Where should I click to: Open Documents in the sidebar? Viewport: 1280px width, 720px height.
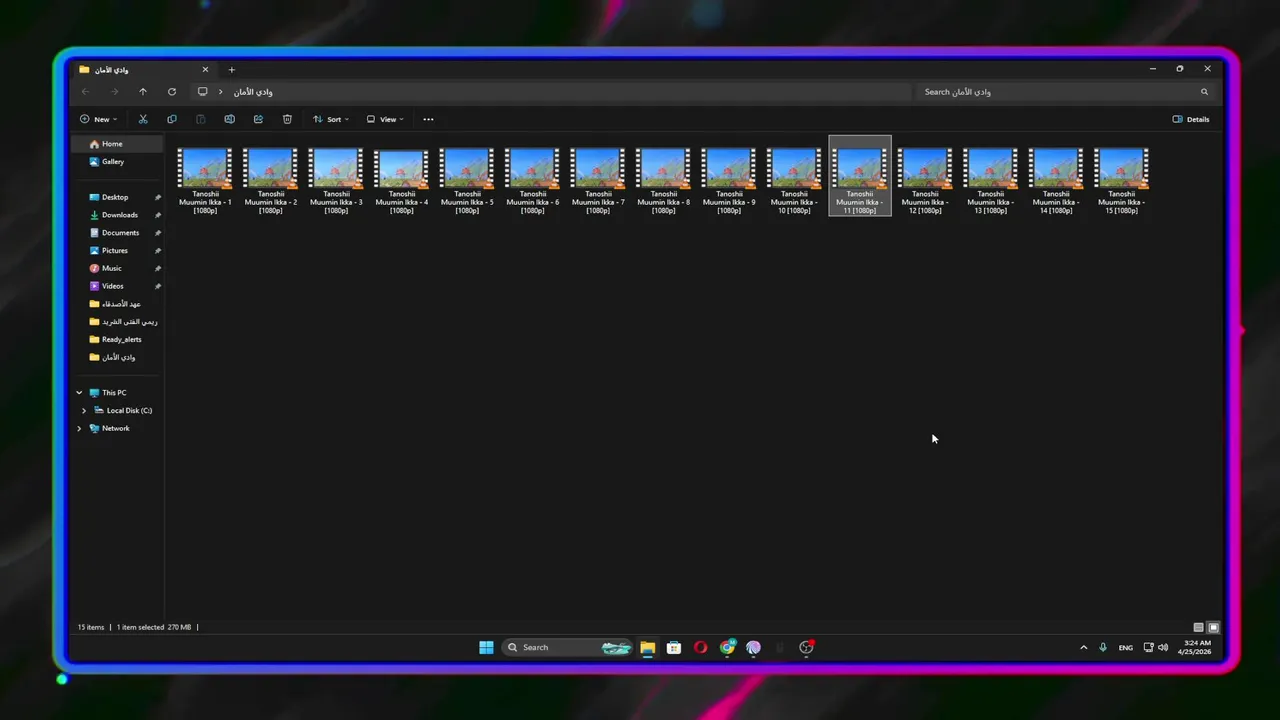pos(116,232)
